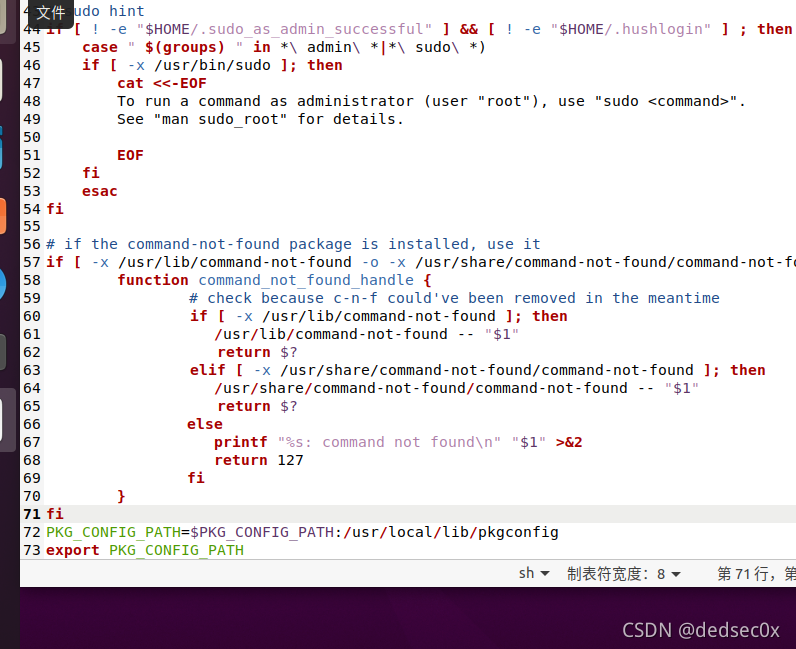Click the 'return 127' statement
Viewport: 796px width, 649px height.
click(x=259, y=460)
